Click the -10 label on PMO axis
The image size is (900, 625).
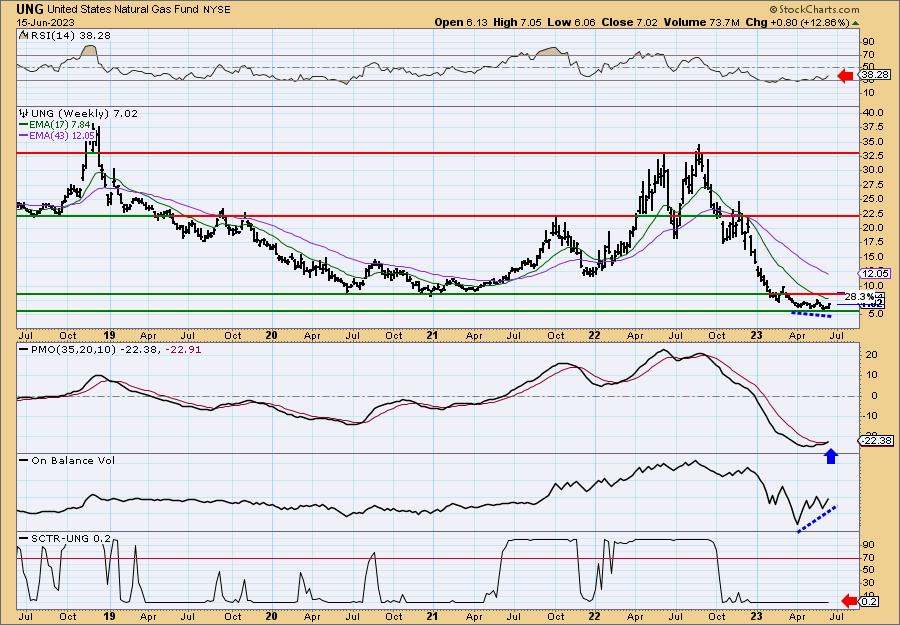click(871, 416)
